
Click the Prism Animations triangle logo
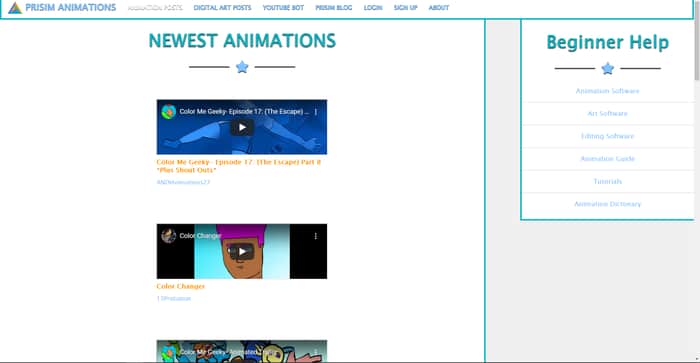[15, 8]
